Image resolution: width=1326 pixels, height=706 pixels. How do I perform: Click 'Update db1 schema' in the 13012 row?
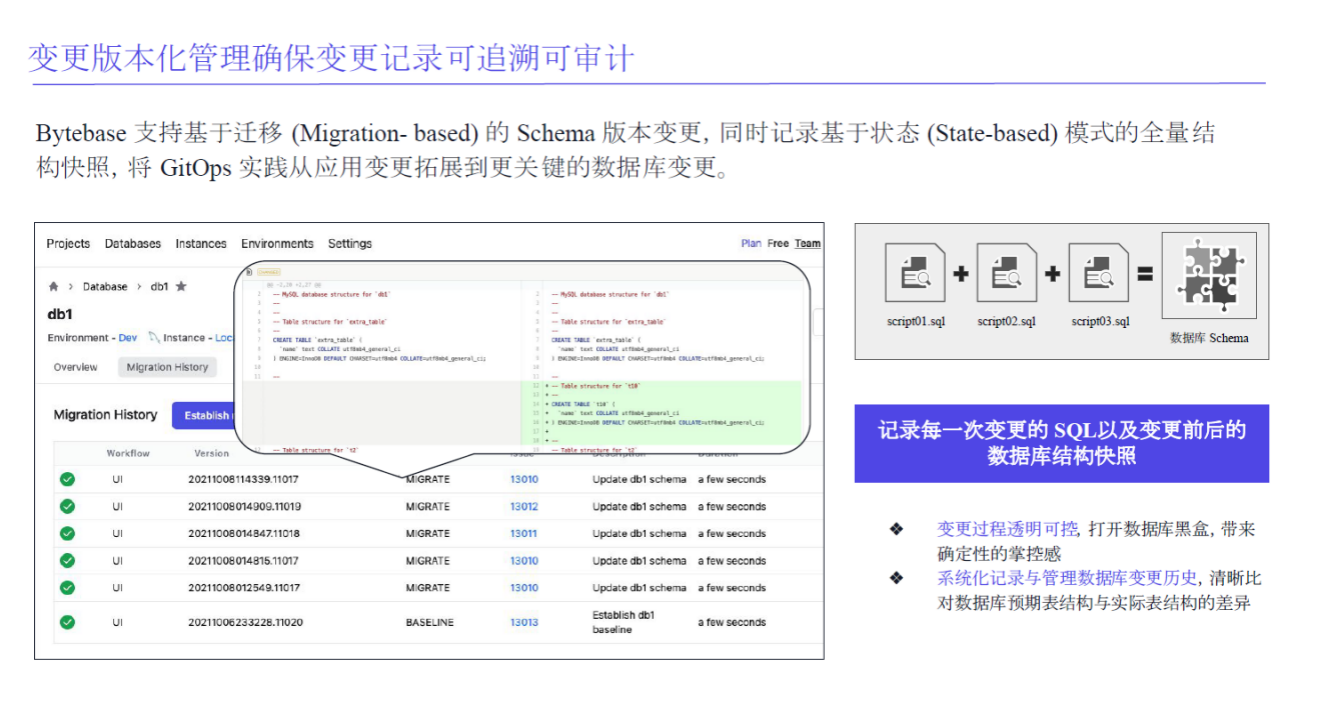coord(639,506)
